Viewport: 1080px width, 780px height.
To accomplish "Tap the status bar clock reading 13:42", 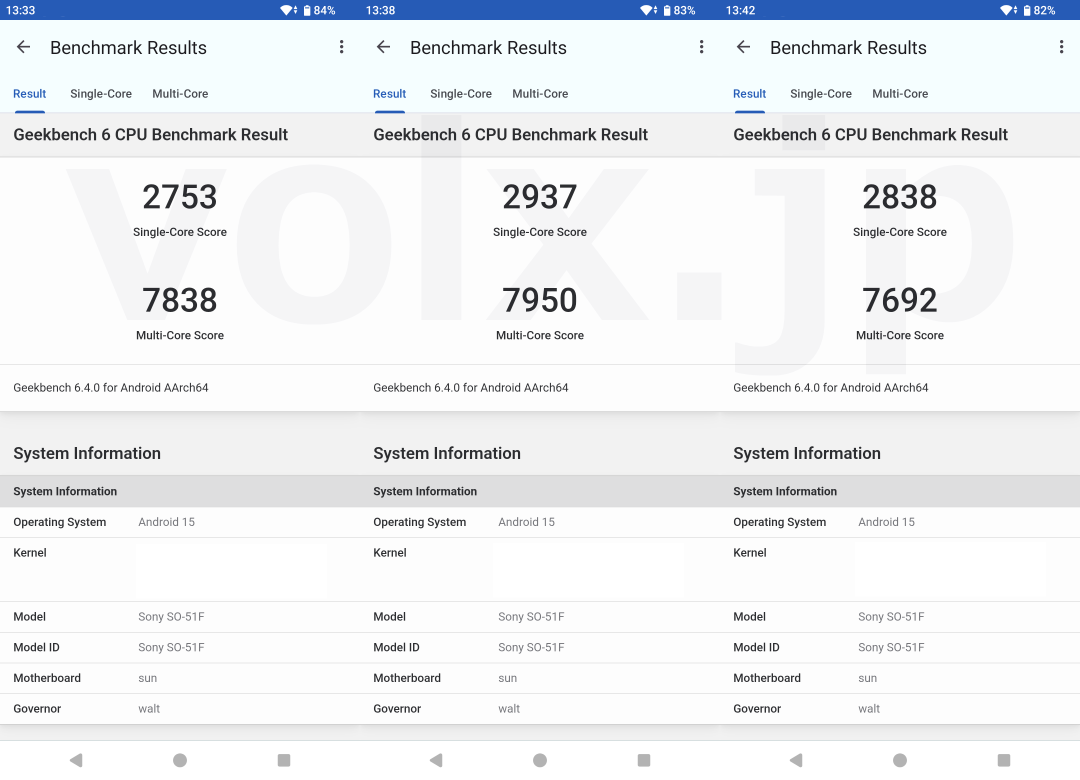I will tap(740, 10).
